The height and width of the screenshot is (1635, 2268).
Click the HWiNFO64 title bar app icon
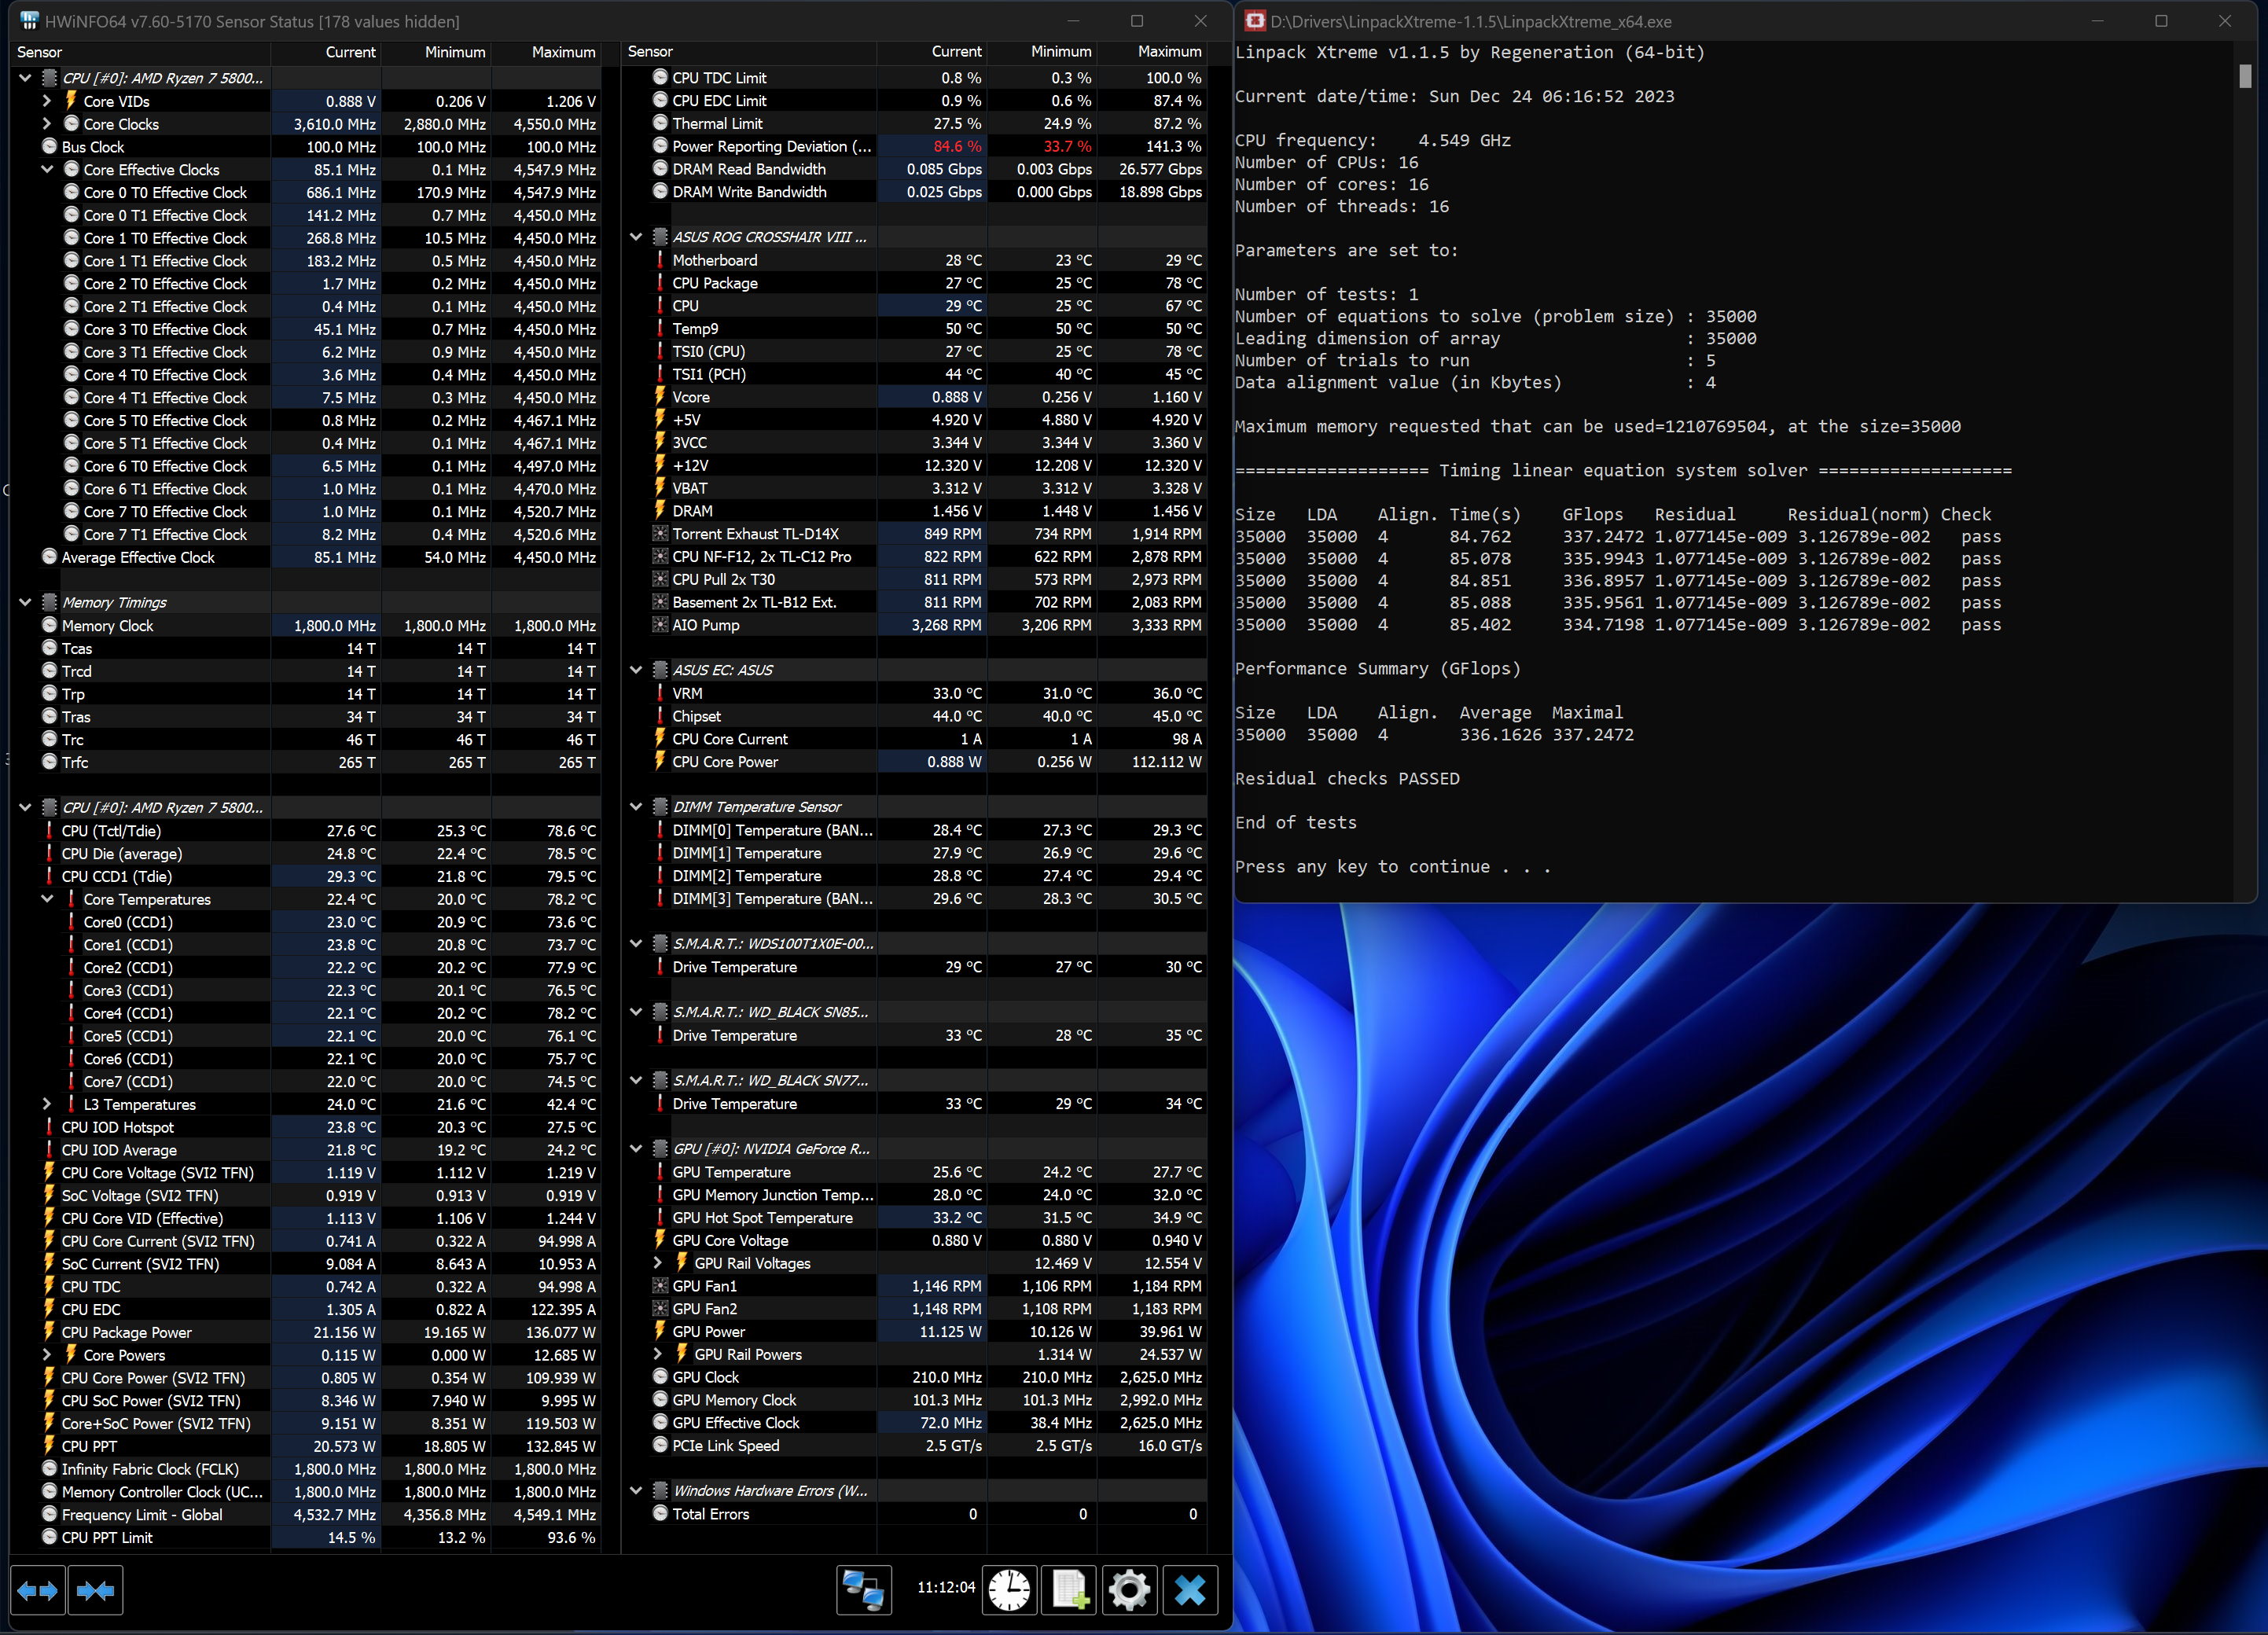29,21
